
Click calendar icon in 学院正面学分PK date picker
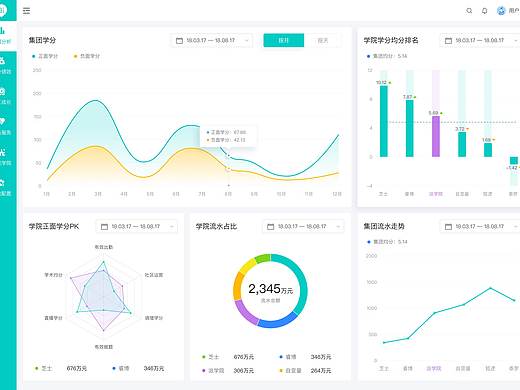[x=104, y=227]
